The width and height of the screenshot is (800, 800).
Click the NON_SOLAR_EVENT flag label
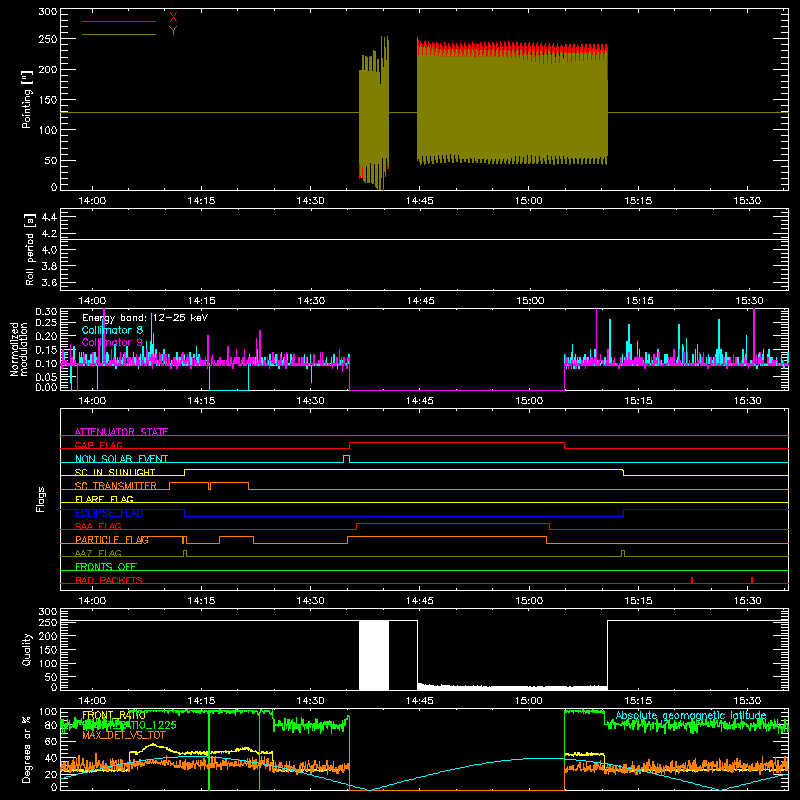point(121,459)
